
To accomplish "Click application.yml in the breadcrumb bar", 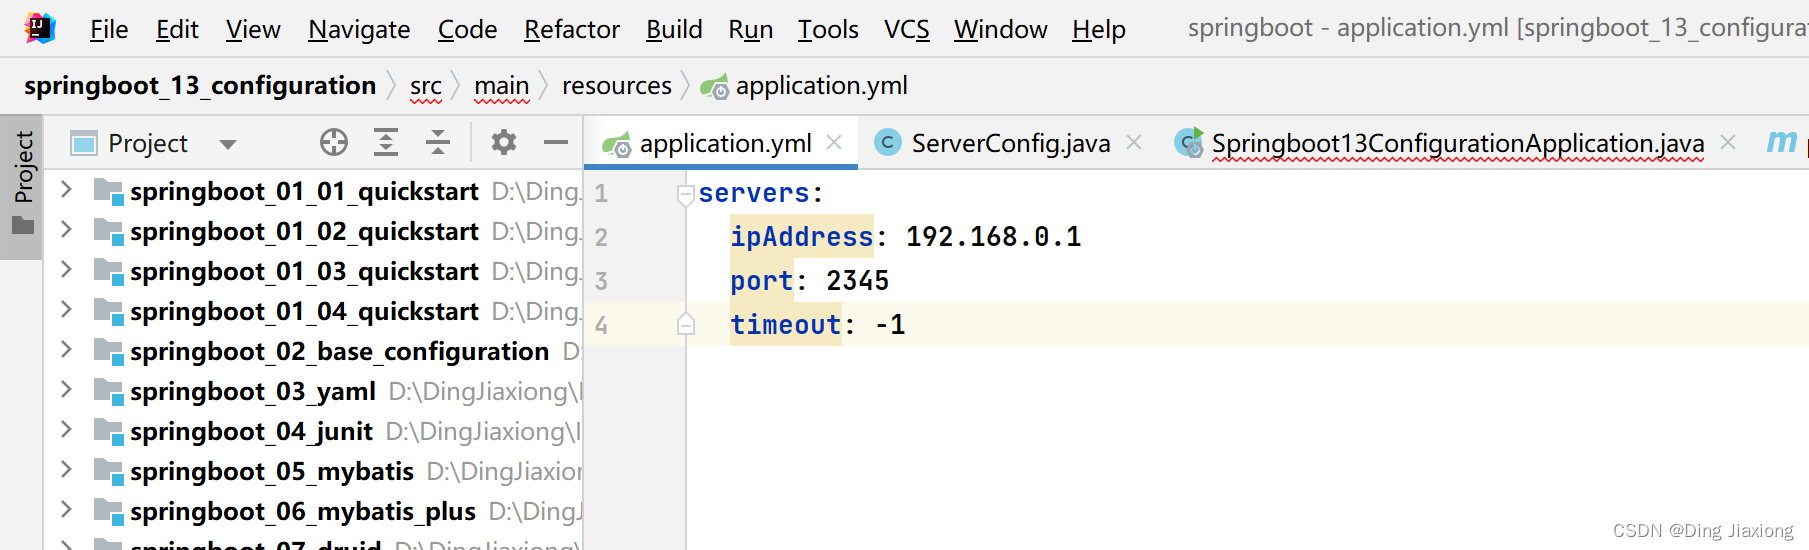I will pyautogui.click(x=805, y=87).
